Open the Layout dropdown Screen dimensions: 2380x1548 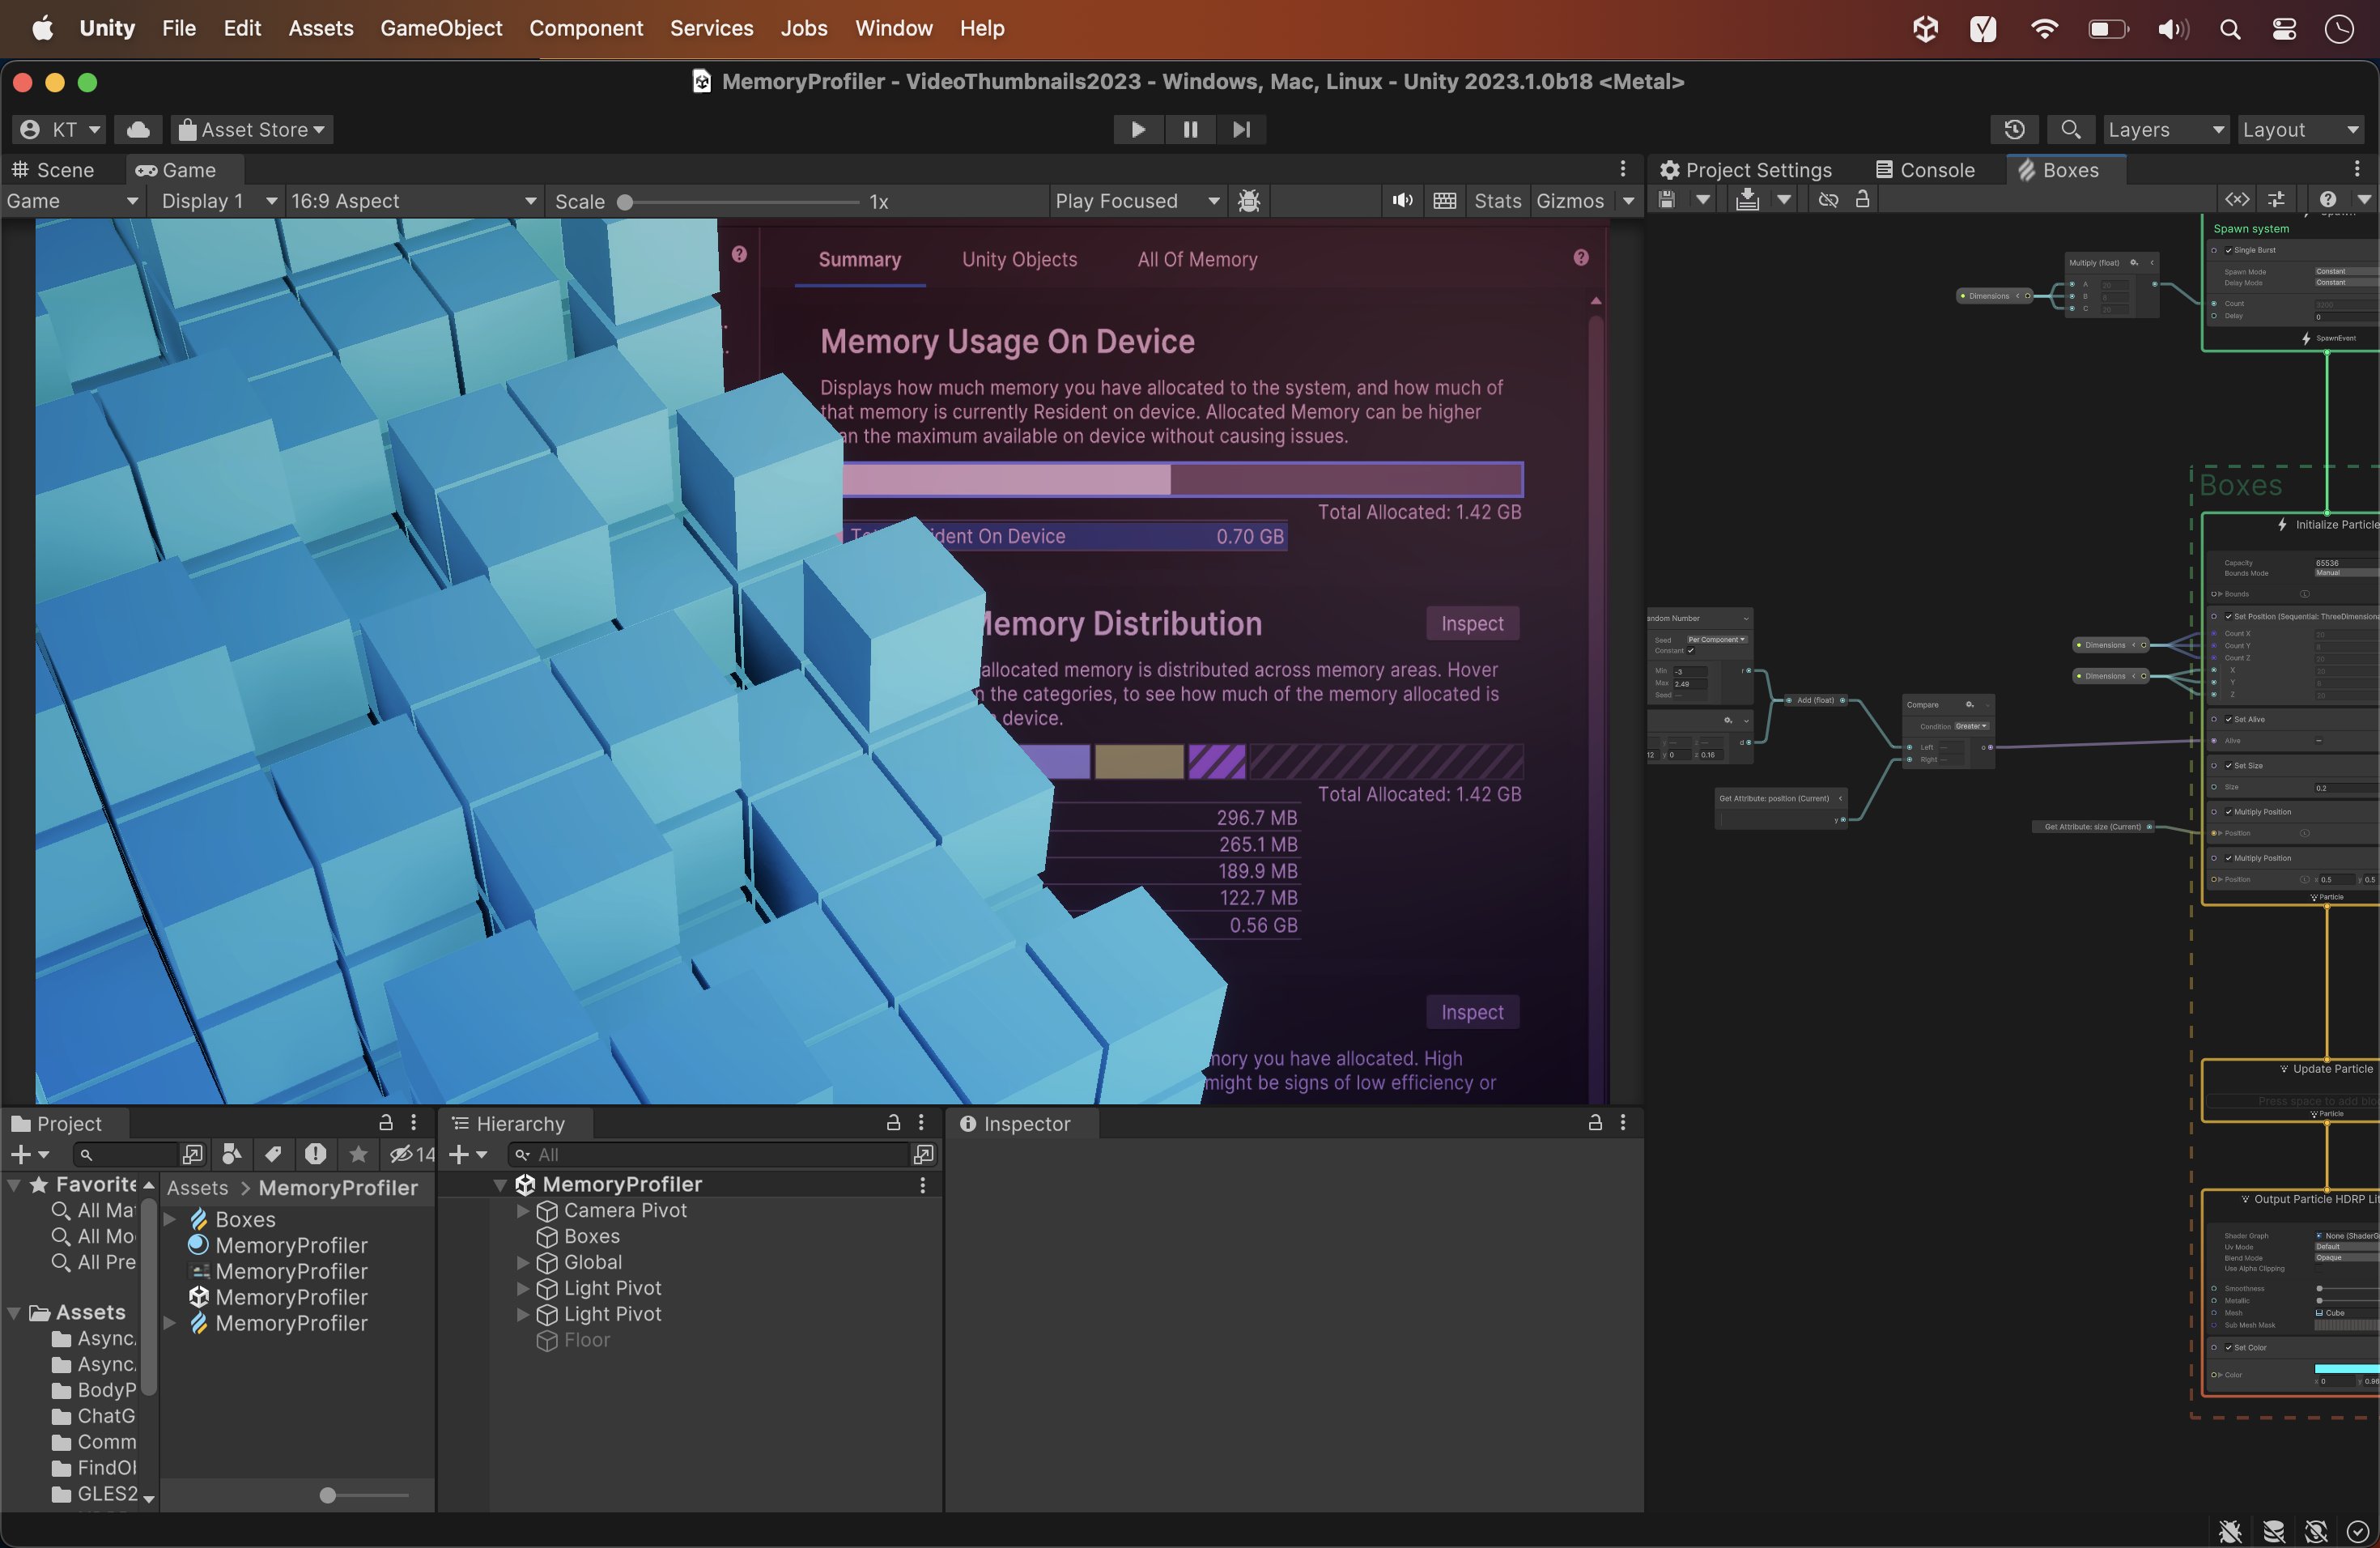[x=2300, y=129]
